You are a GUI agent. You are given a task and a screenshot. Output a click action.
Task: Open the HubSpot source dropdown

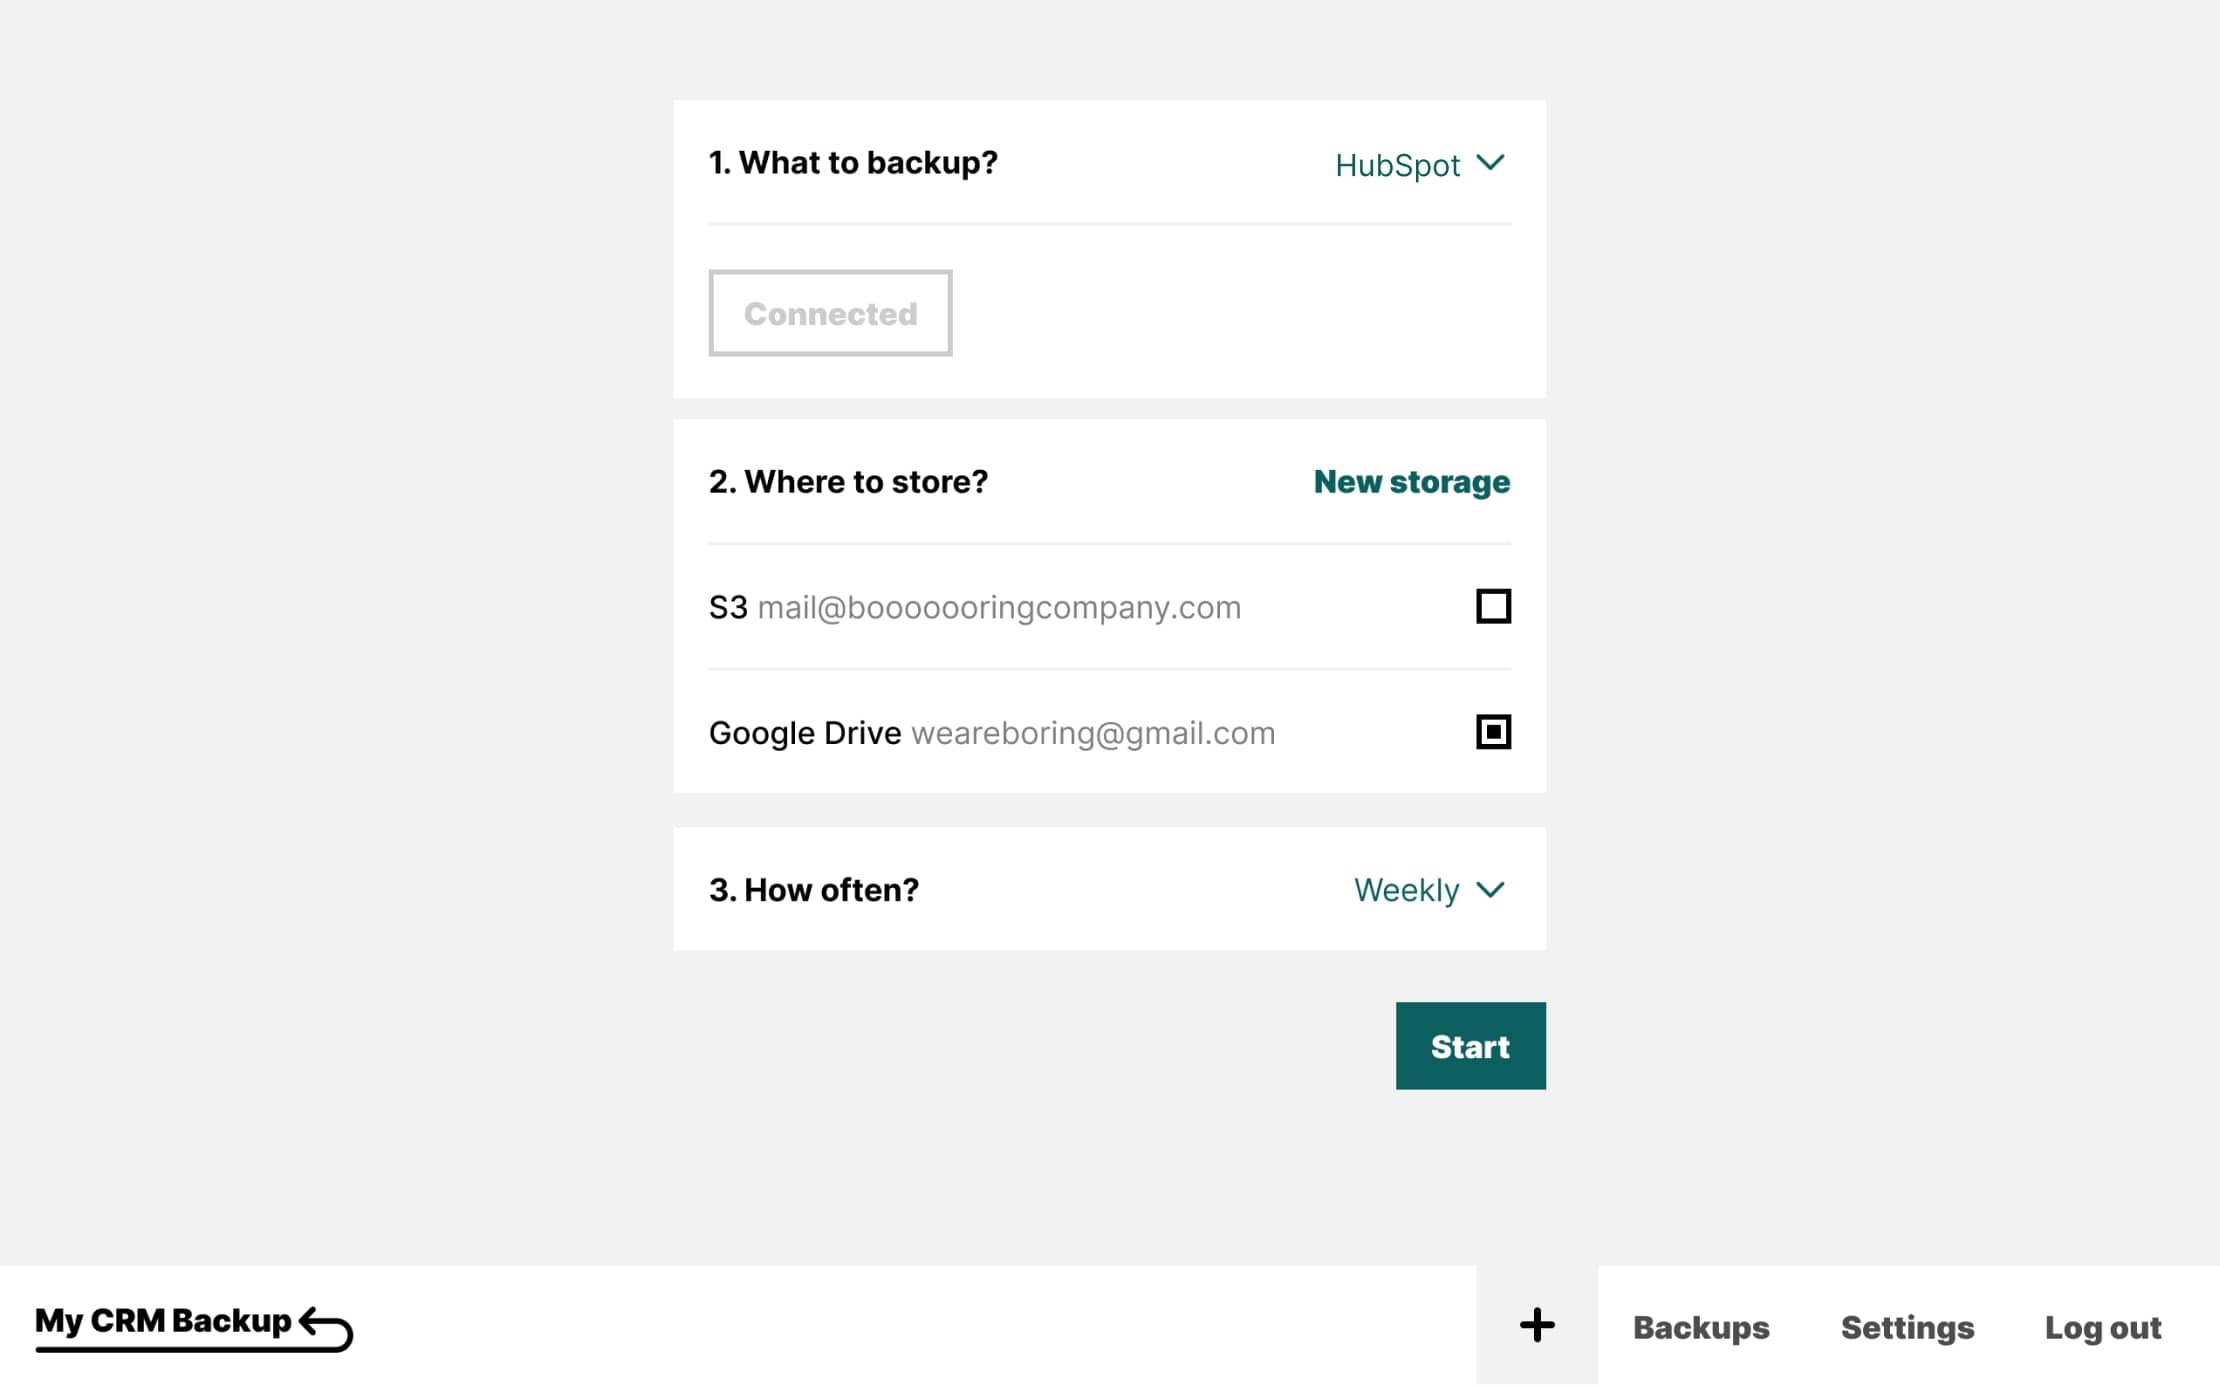click(x=1398, y=165)
